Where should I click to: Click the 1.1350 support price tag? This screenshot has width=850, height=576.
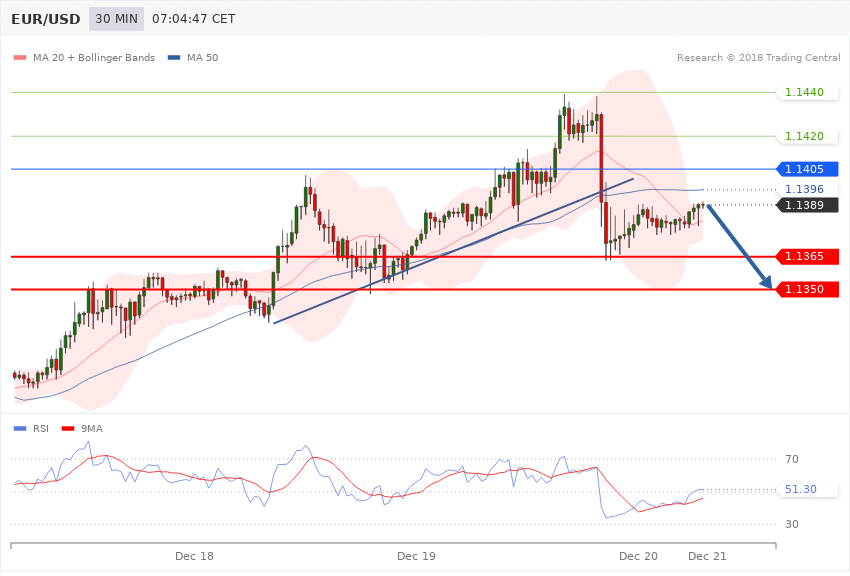point(808,289)
